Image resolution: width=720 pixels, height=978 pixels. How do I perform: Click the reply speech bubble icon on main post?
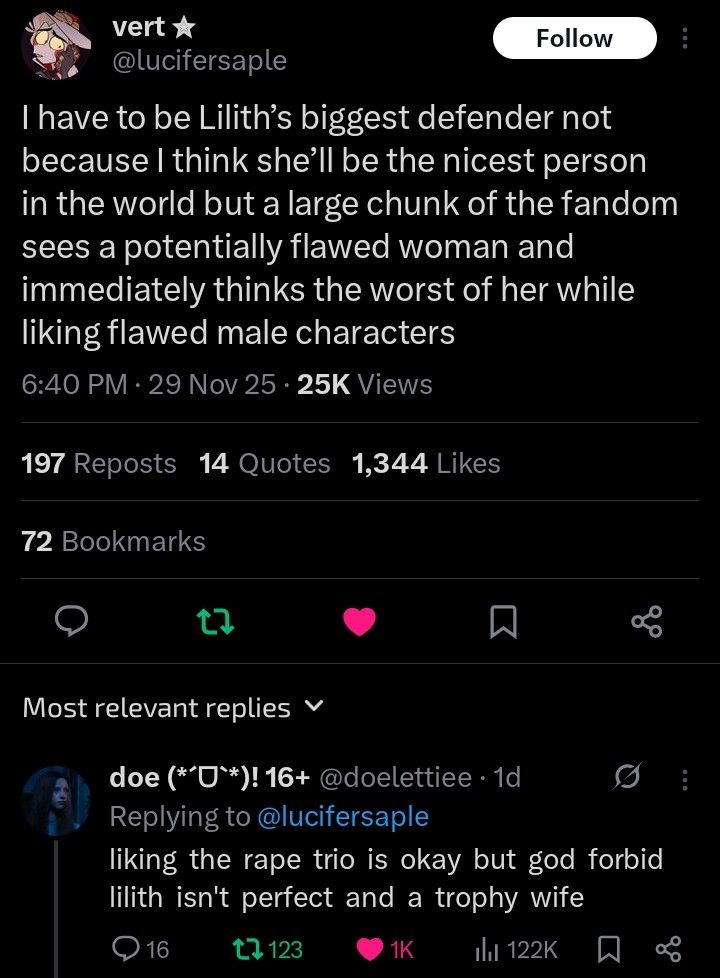coord(68,623)
